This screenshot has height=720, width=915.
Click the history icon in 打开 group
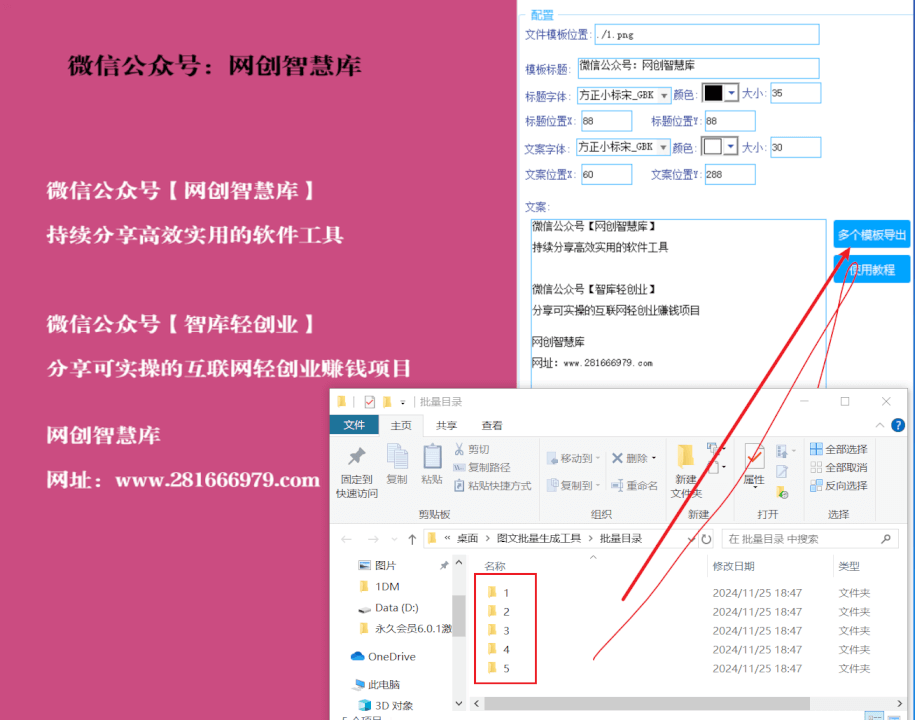coord(782,494)
